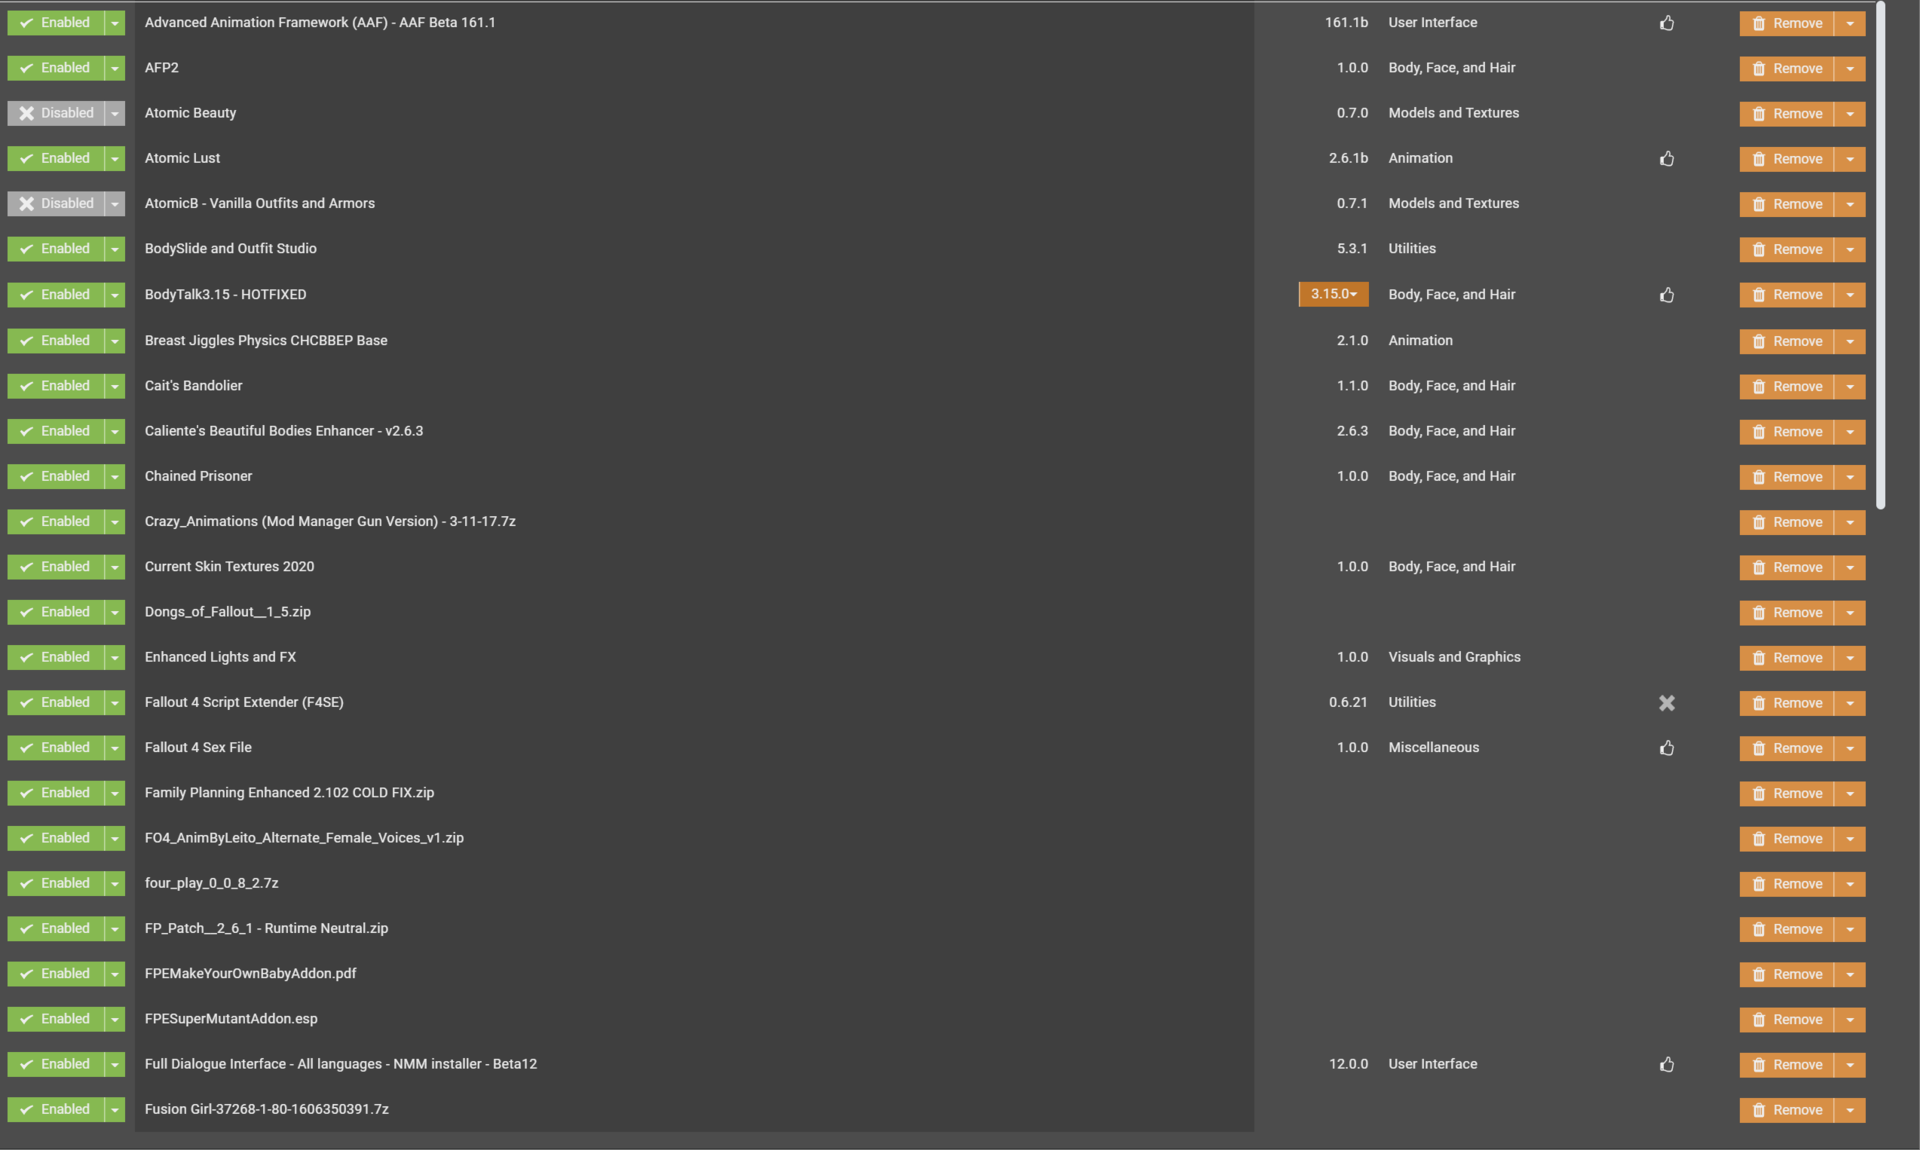Image resolution: width=1920 pixels, height=1150 pixels.
Task: Open status dropdown for Fusion Girl archive
Action: coord(115,1109)
